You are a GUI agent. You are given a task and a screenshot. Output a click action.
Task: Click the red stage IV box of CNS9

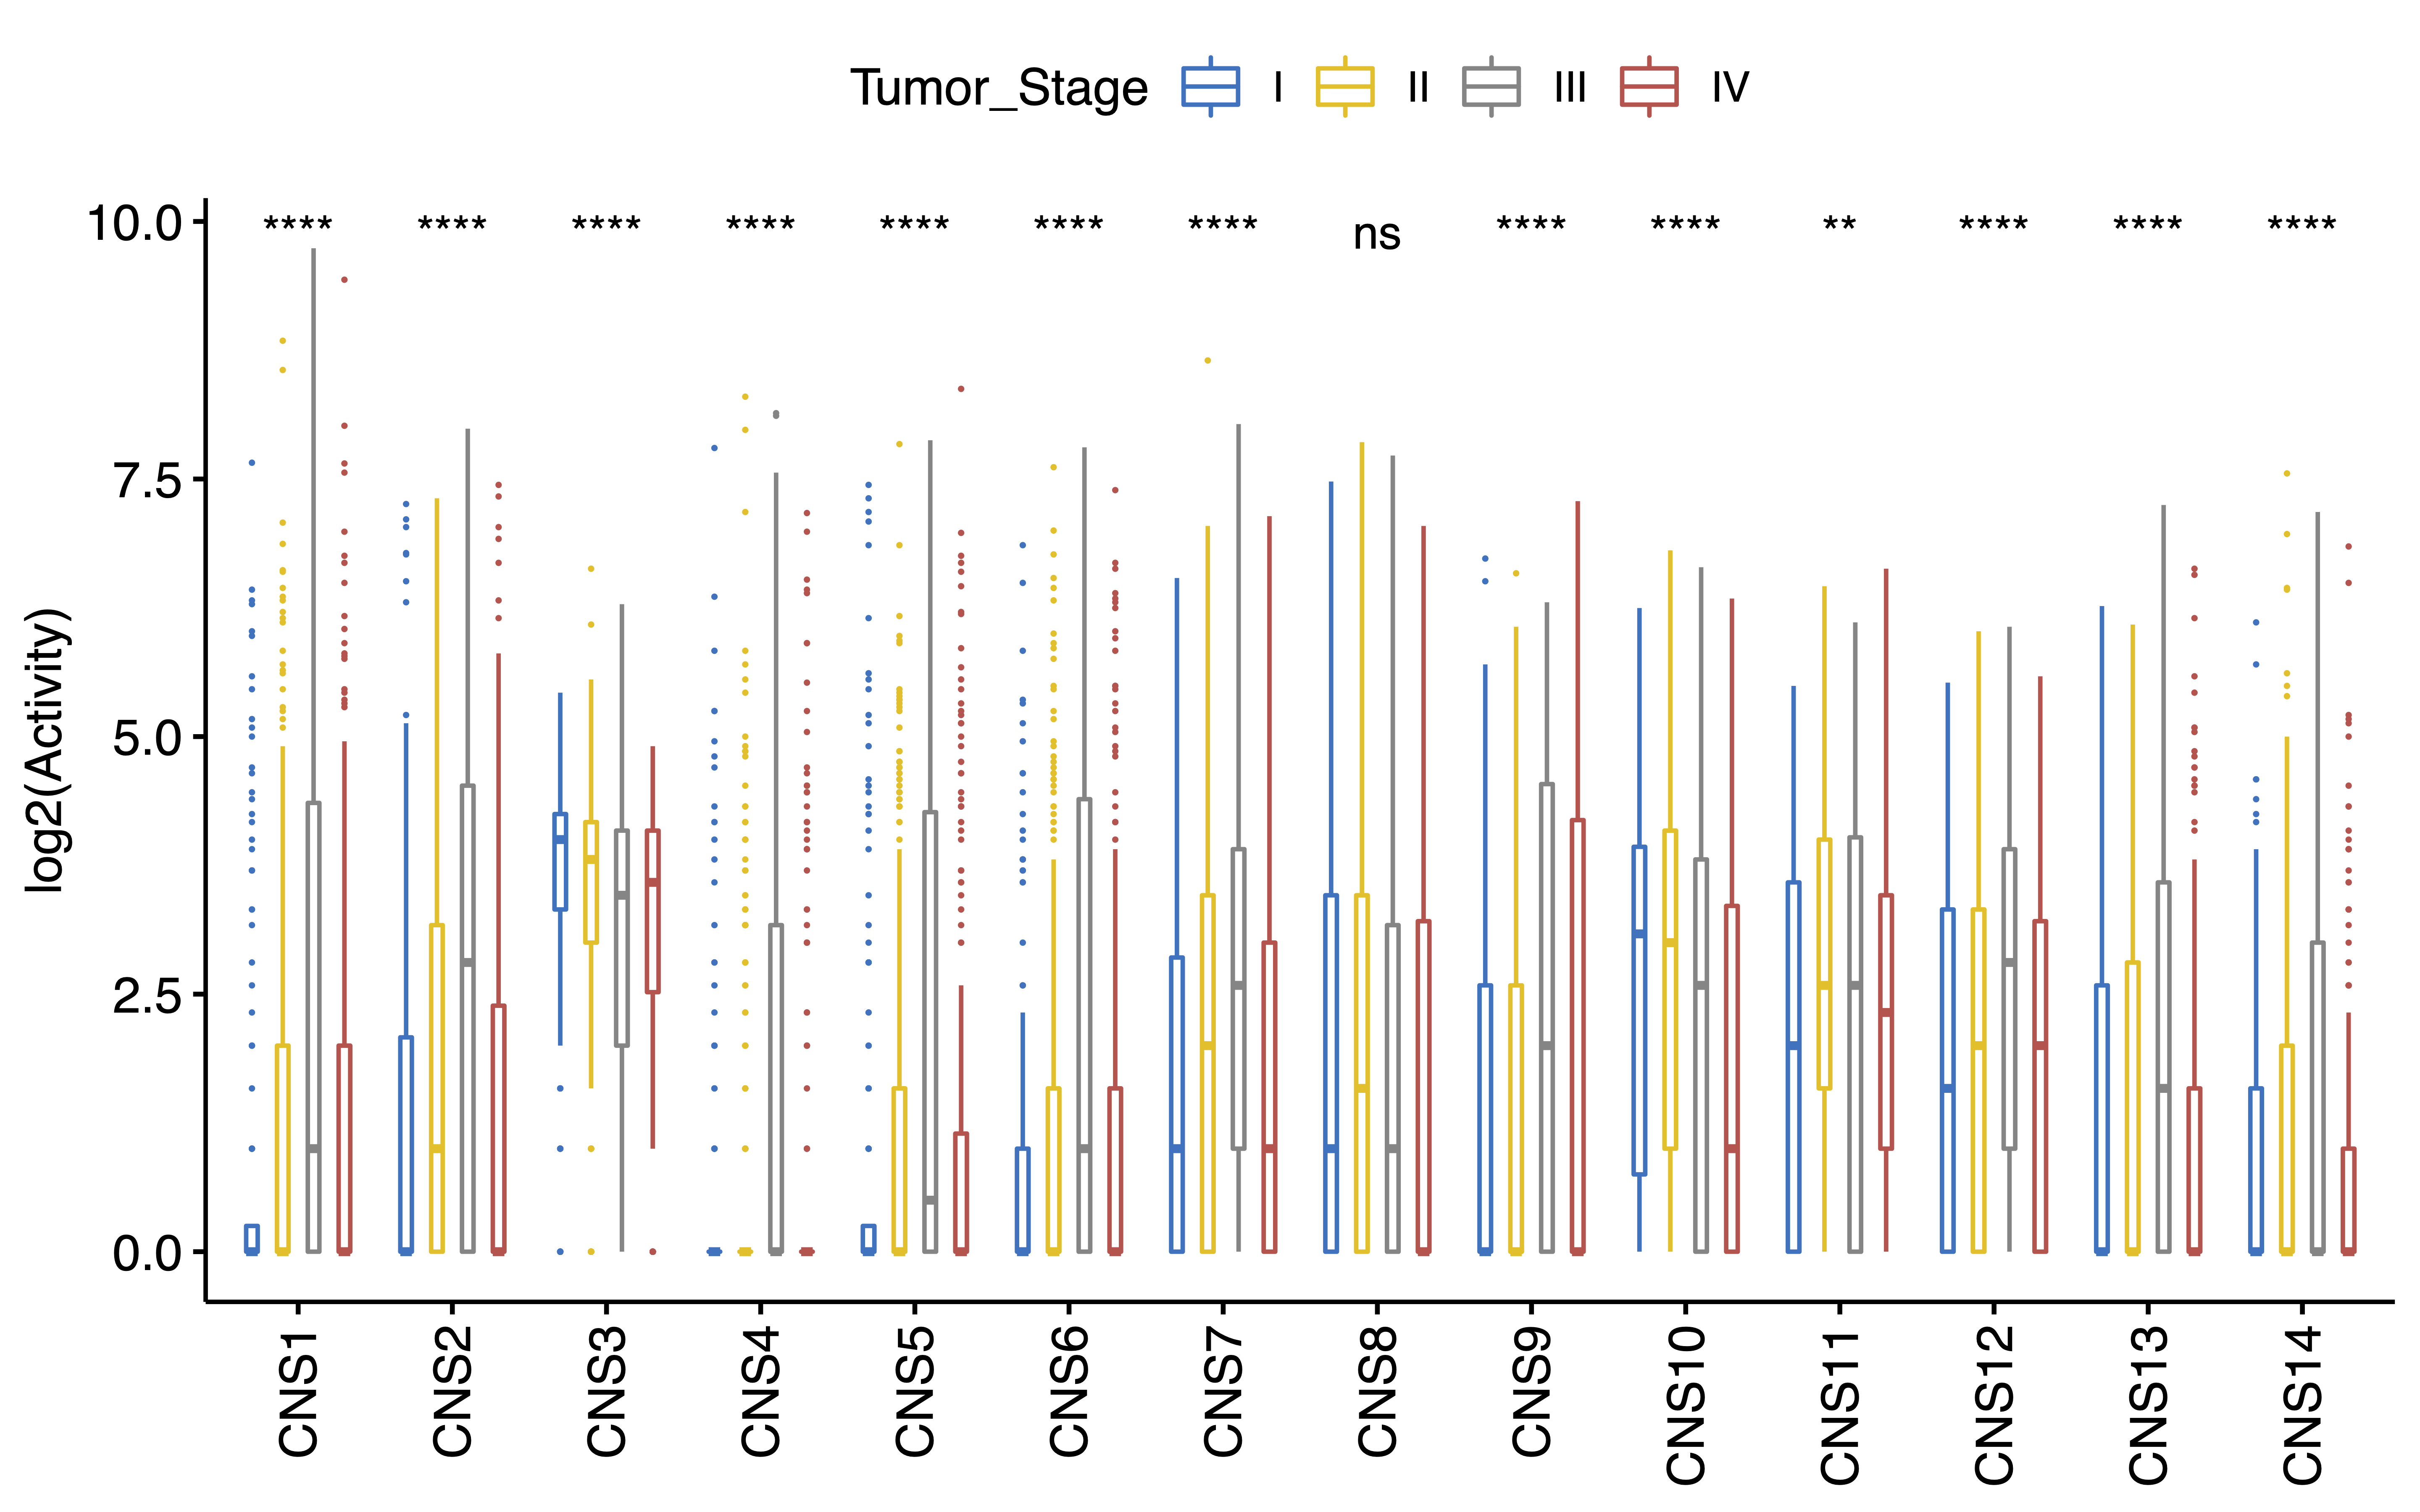(1578, 1036)
